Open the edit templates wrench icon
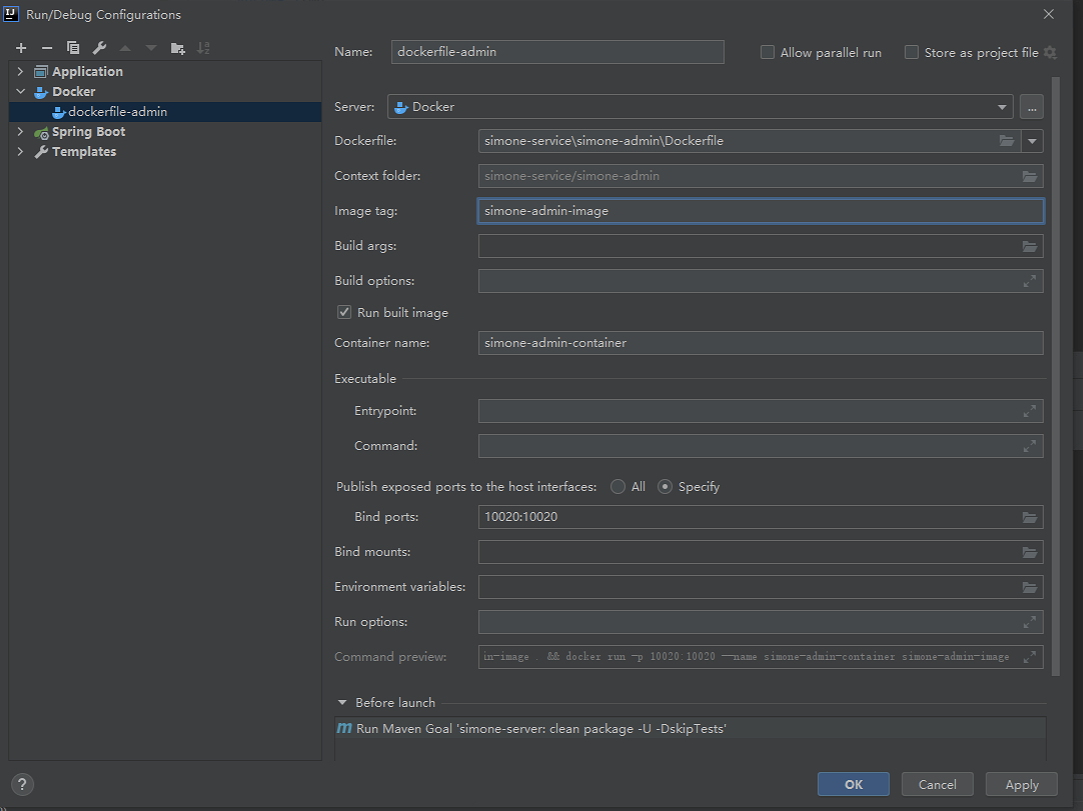Viewport: 1083px width, 811px height. click(99, 48)
